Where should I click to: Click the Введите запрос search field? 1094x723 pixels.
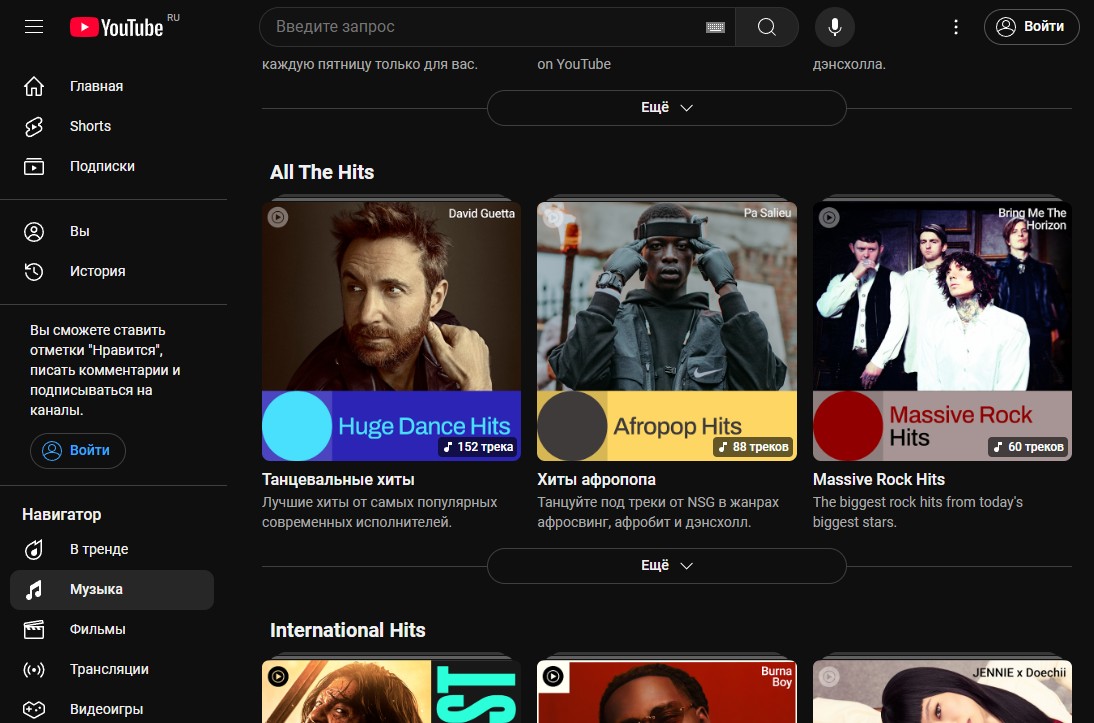click(480, 27)
